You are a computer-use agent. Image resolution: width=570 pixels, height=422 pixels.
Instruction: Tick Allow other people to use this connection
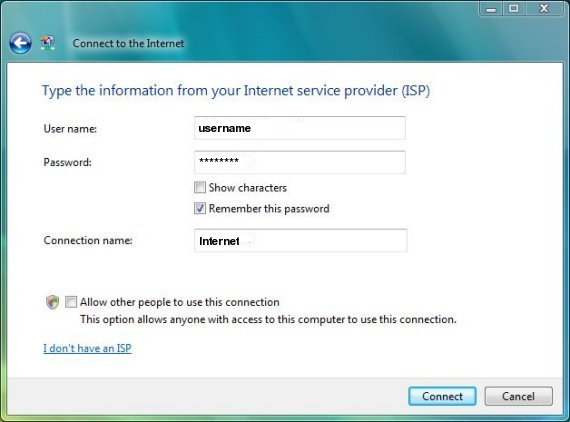71,302
